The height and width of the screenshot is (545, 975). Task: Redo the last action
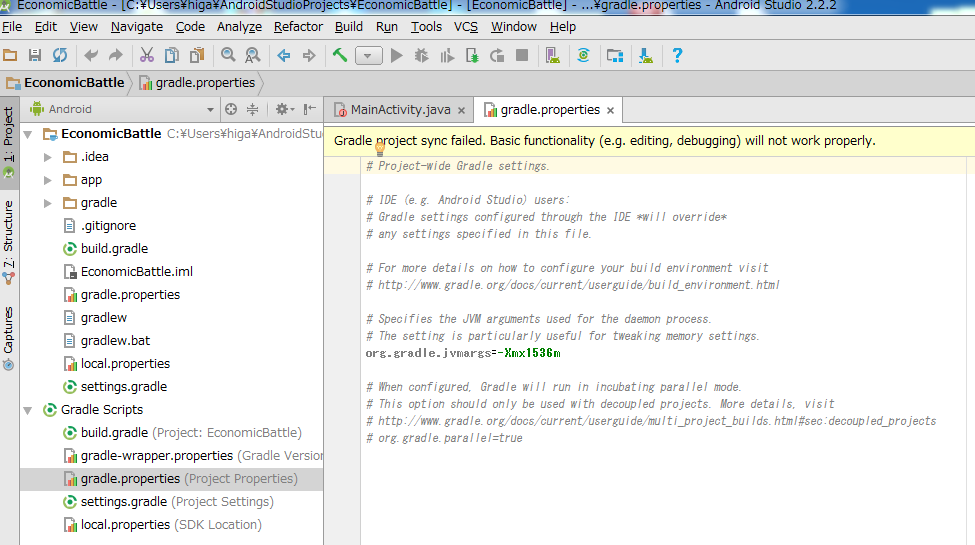pyautogui.click(x=116, y=55)
